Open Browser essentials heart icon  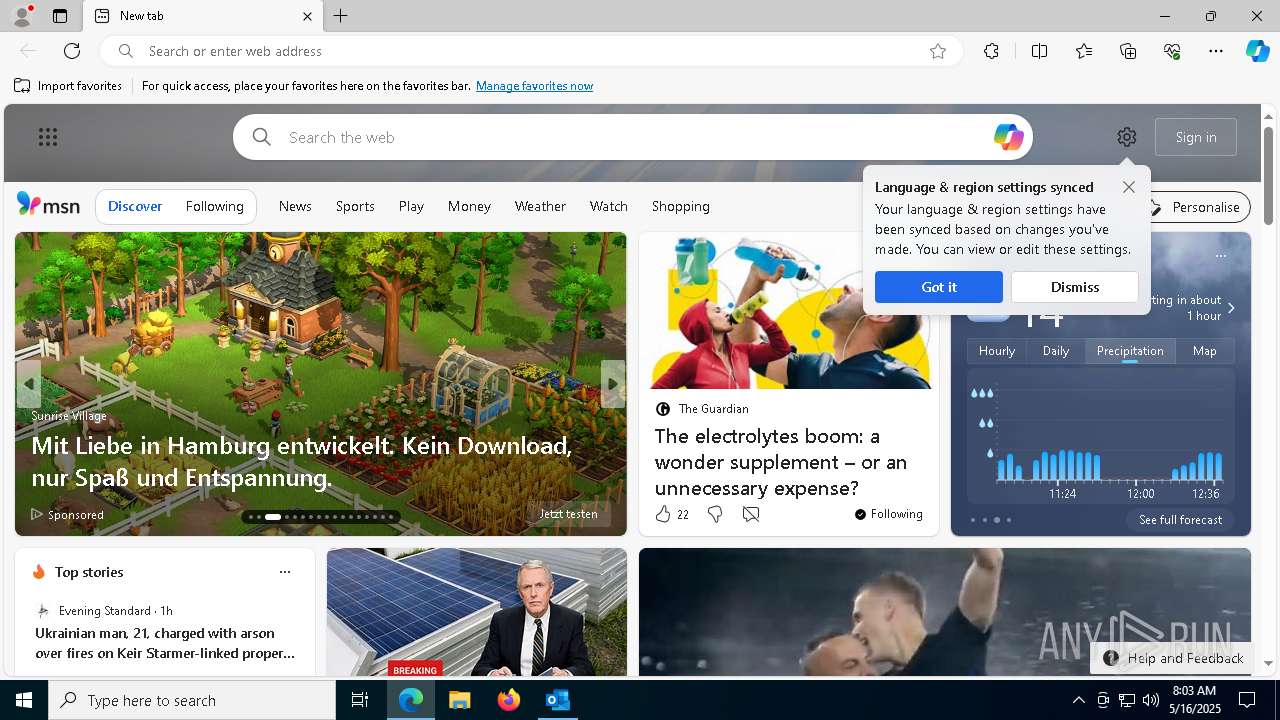[x=1172, y=51]
